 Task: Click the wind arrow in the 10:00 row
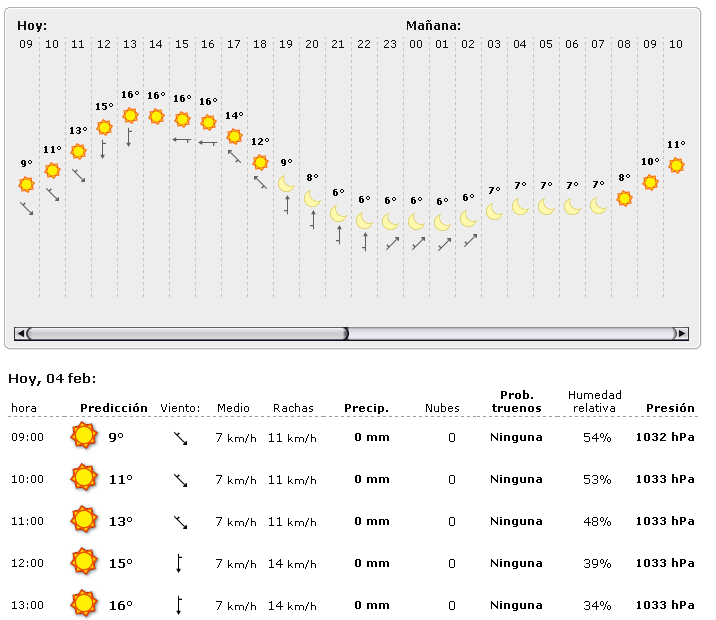tap(180, 480)
